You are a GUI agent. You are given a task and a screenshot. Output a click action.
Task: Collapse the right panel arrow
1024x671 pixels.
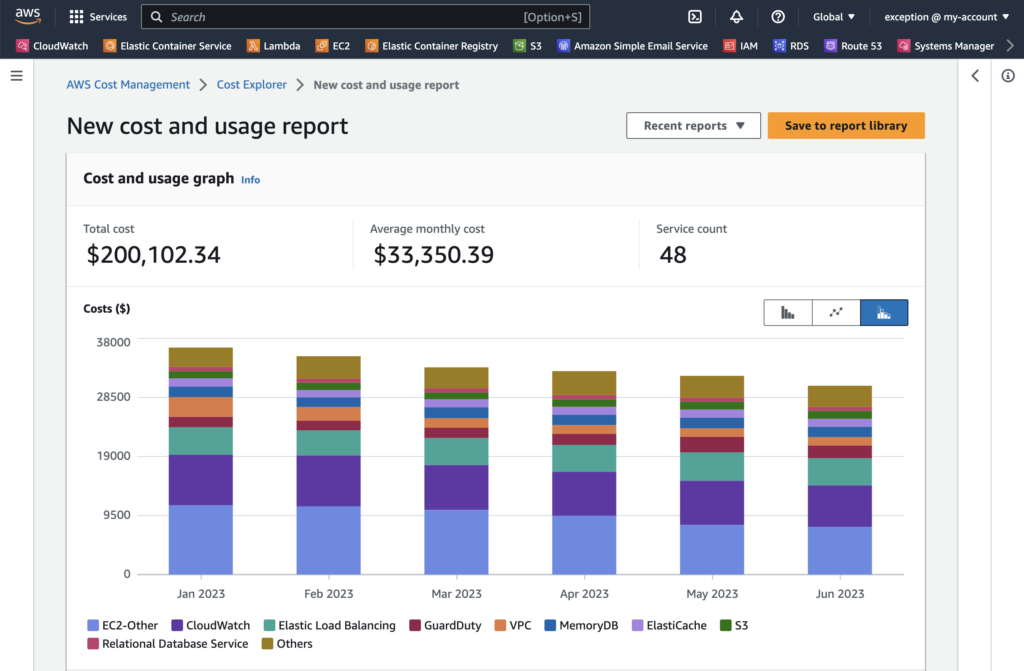tap(975, 76)
